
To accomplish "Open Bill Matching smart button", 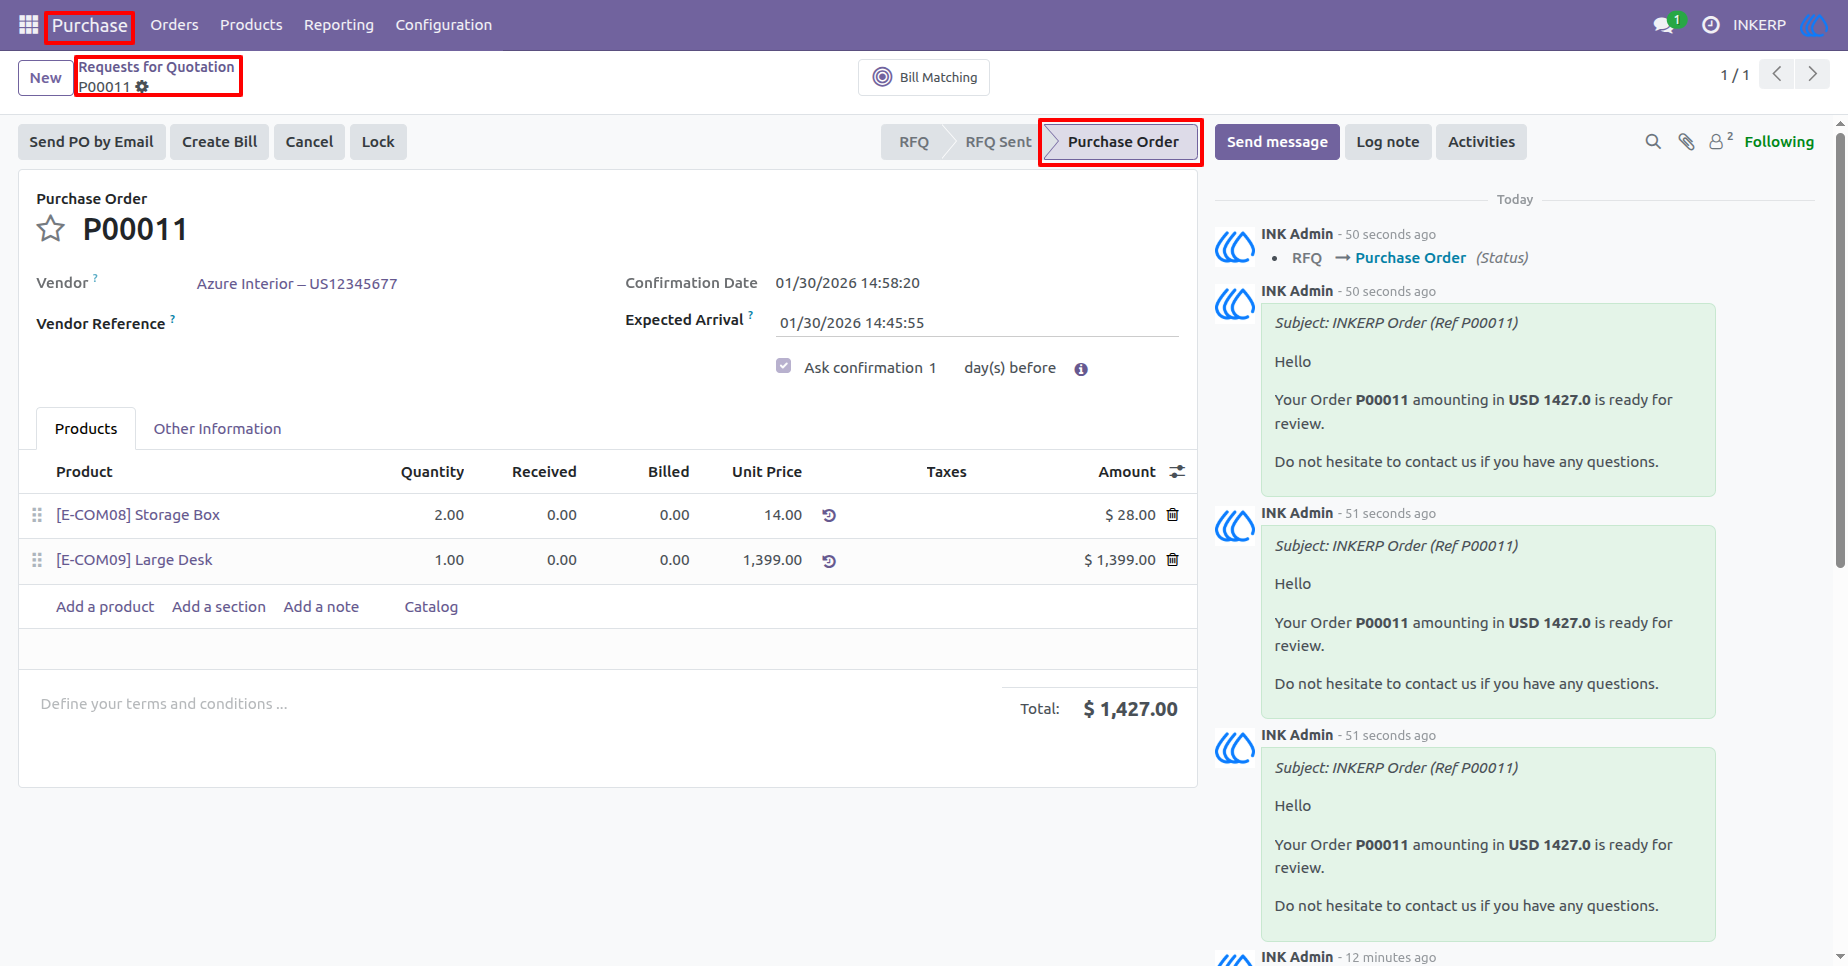I will click(x=924, y=77).
